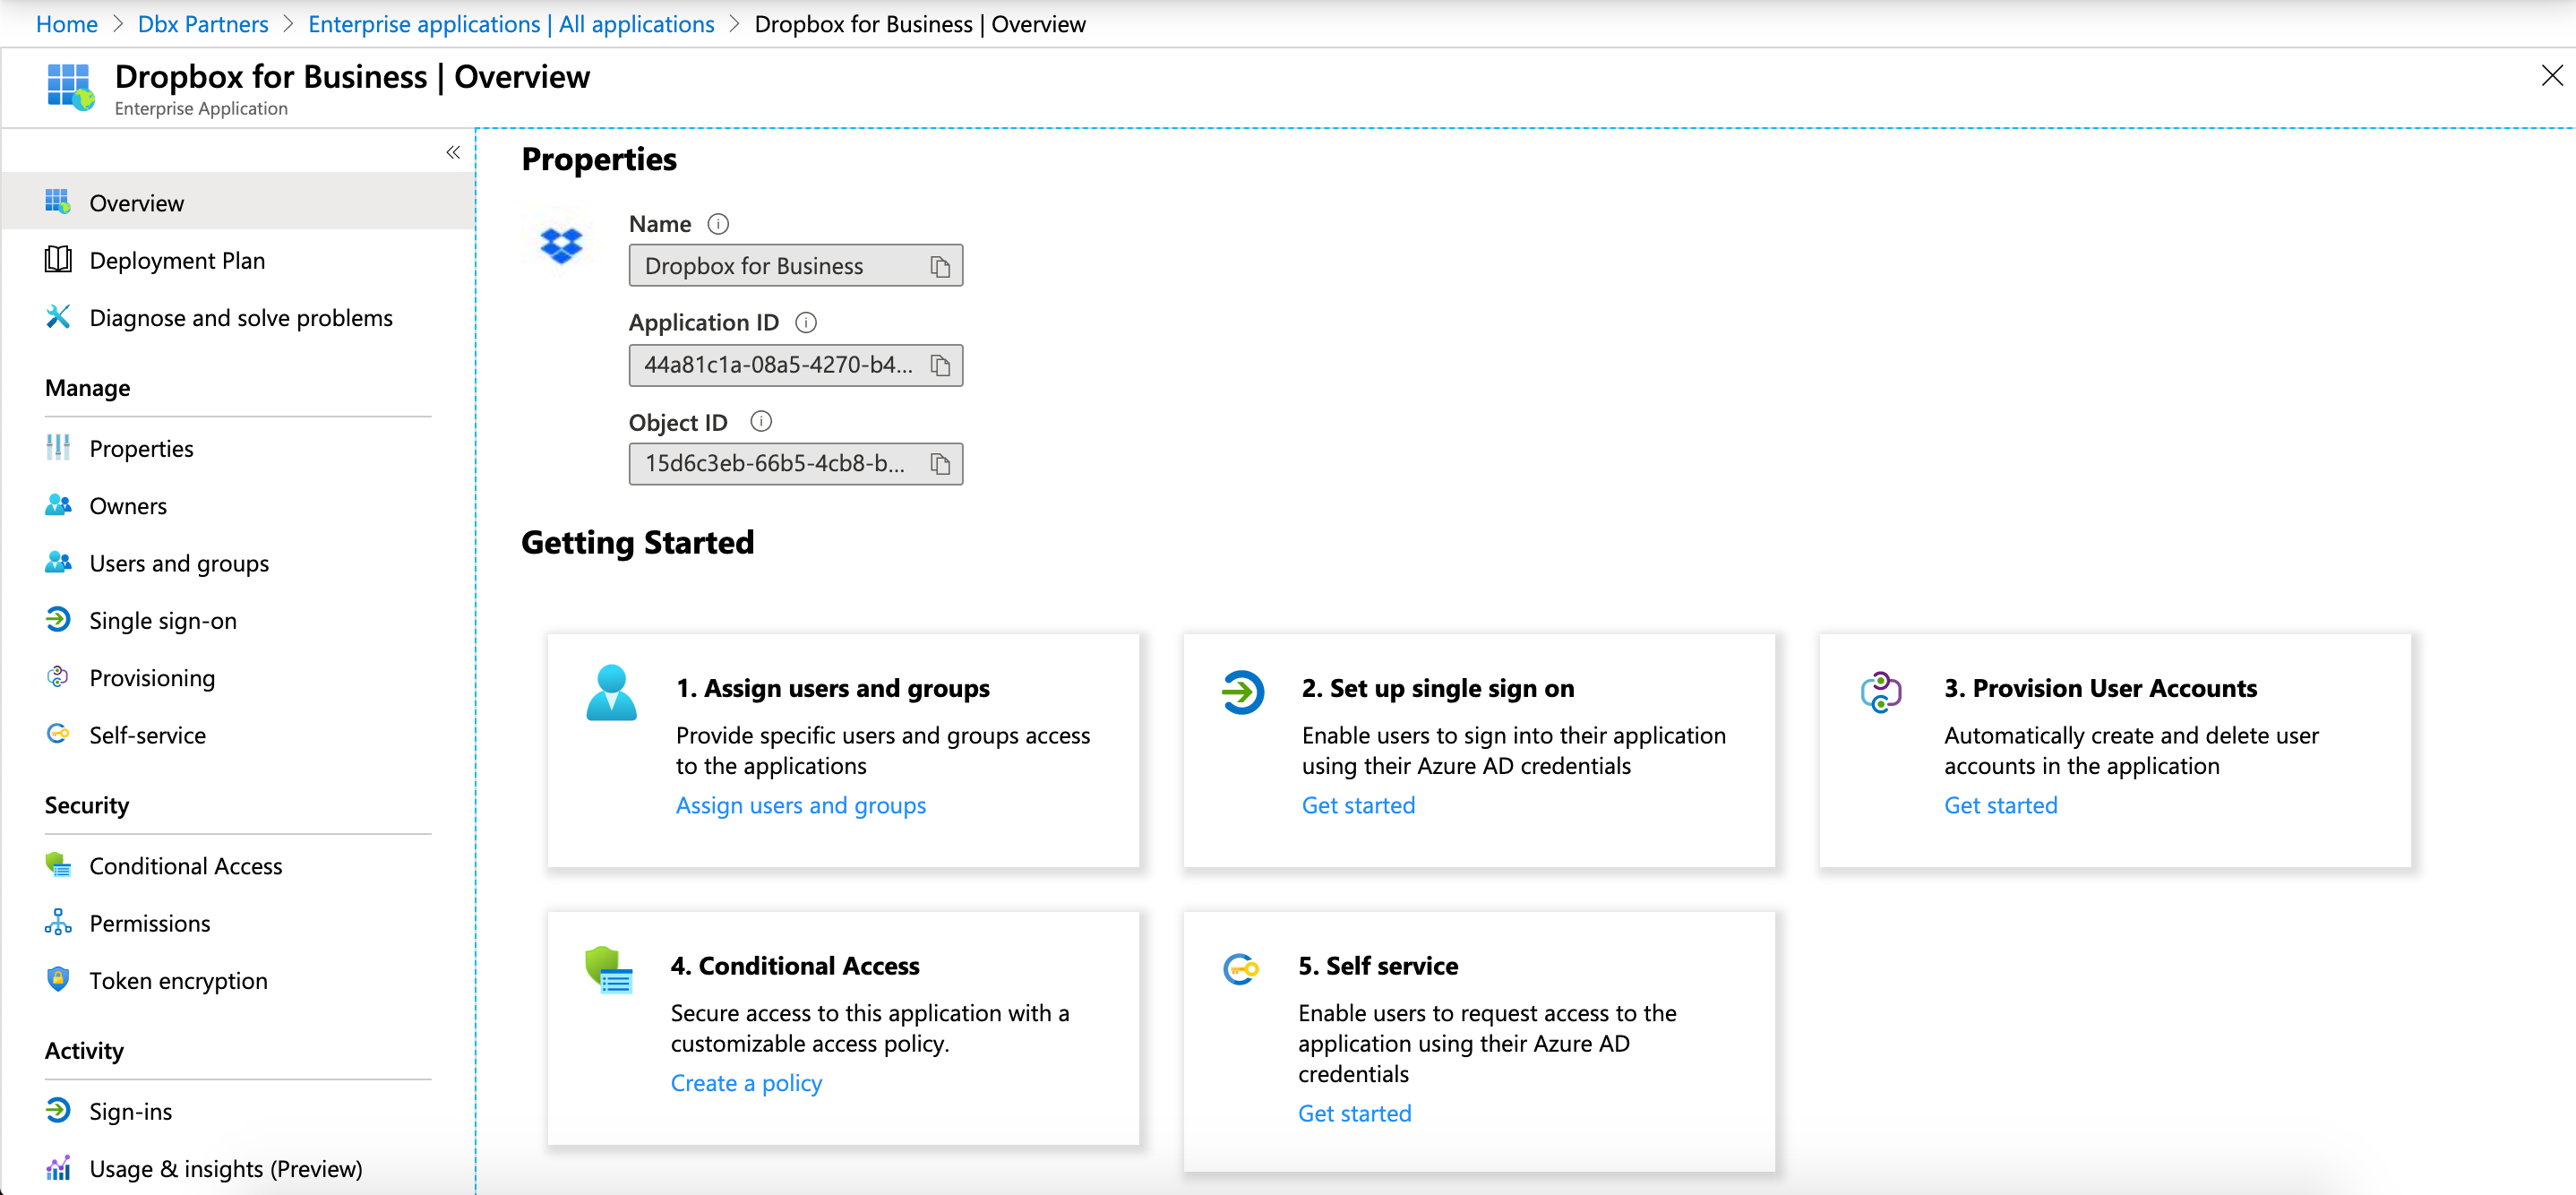The height and width of the screenshot is (1195, 2576).
Task: Open Token encryption page
Action: [178, 981]
